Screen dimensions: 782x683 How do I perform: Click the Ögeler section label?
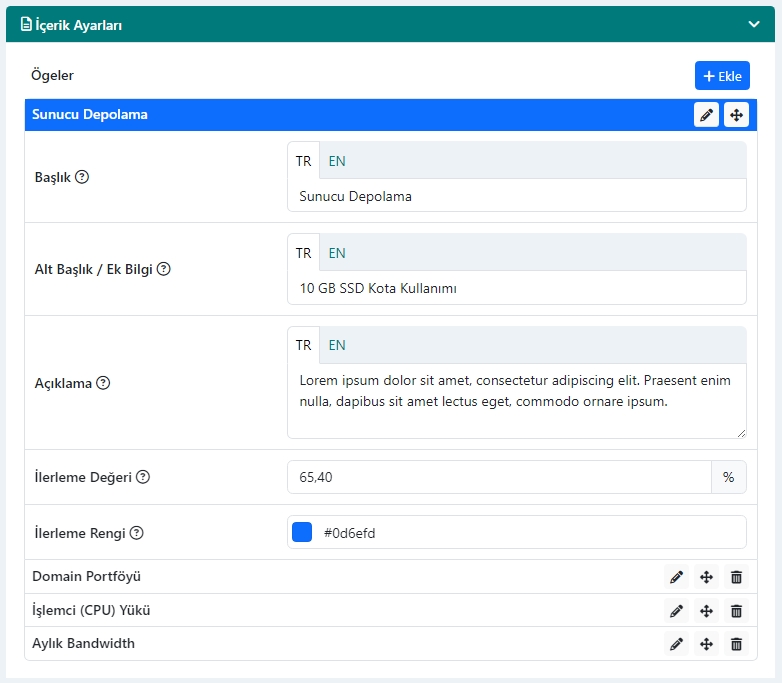coord(52,75)
